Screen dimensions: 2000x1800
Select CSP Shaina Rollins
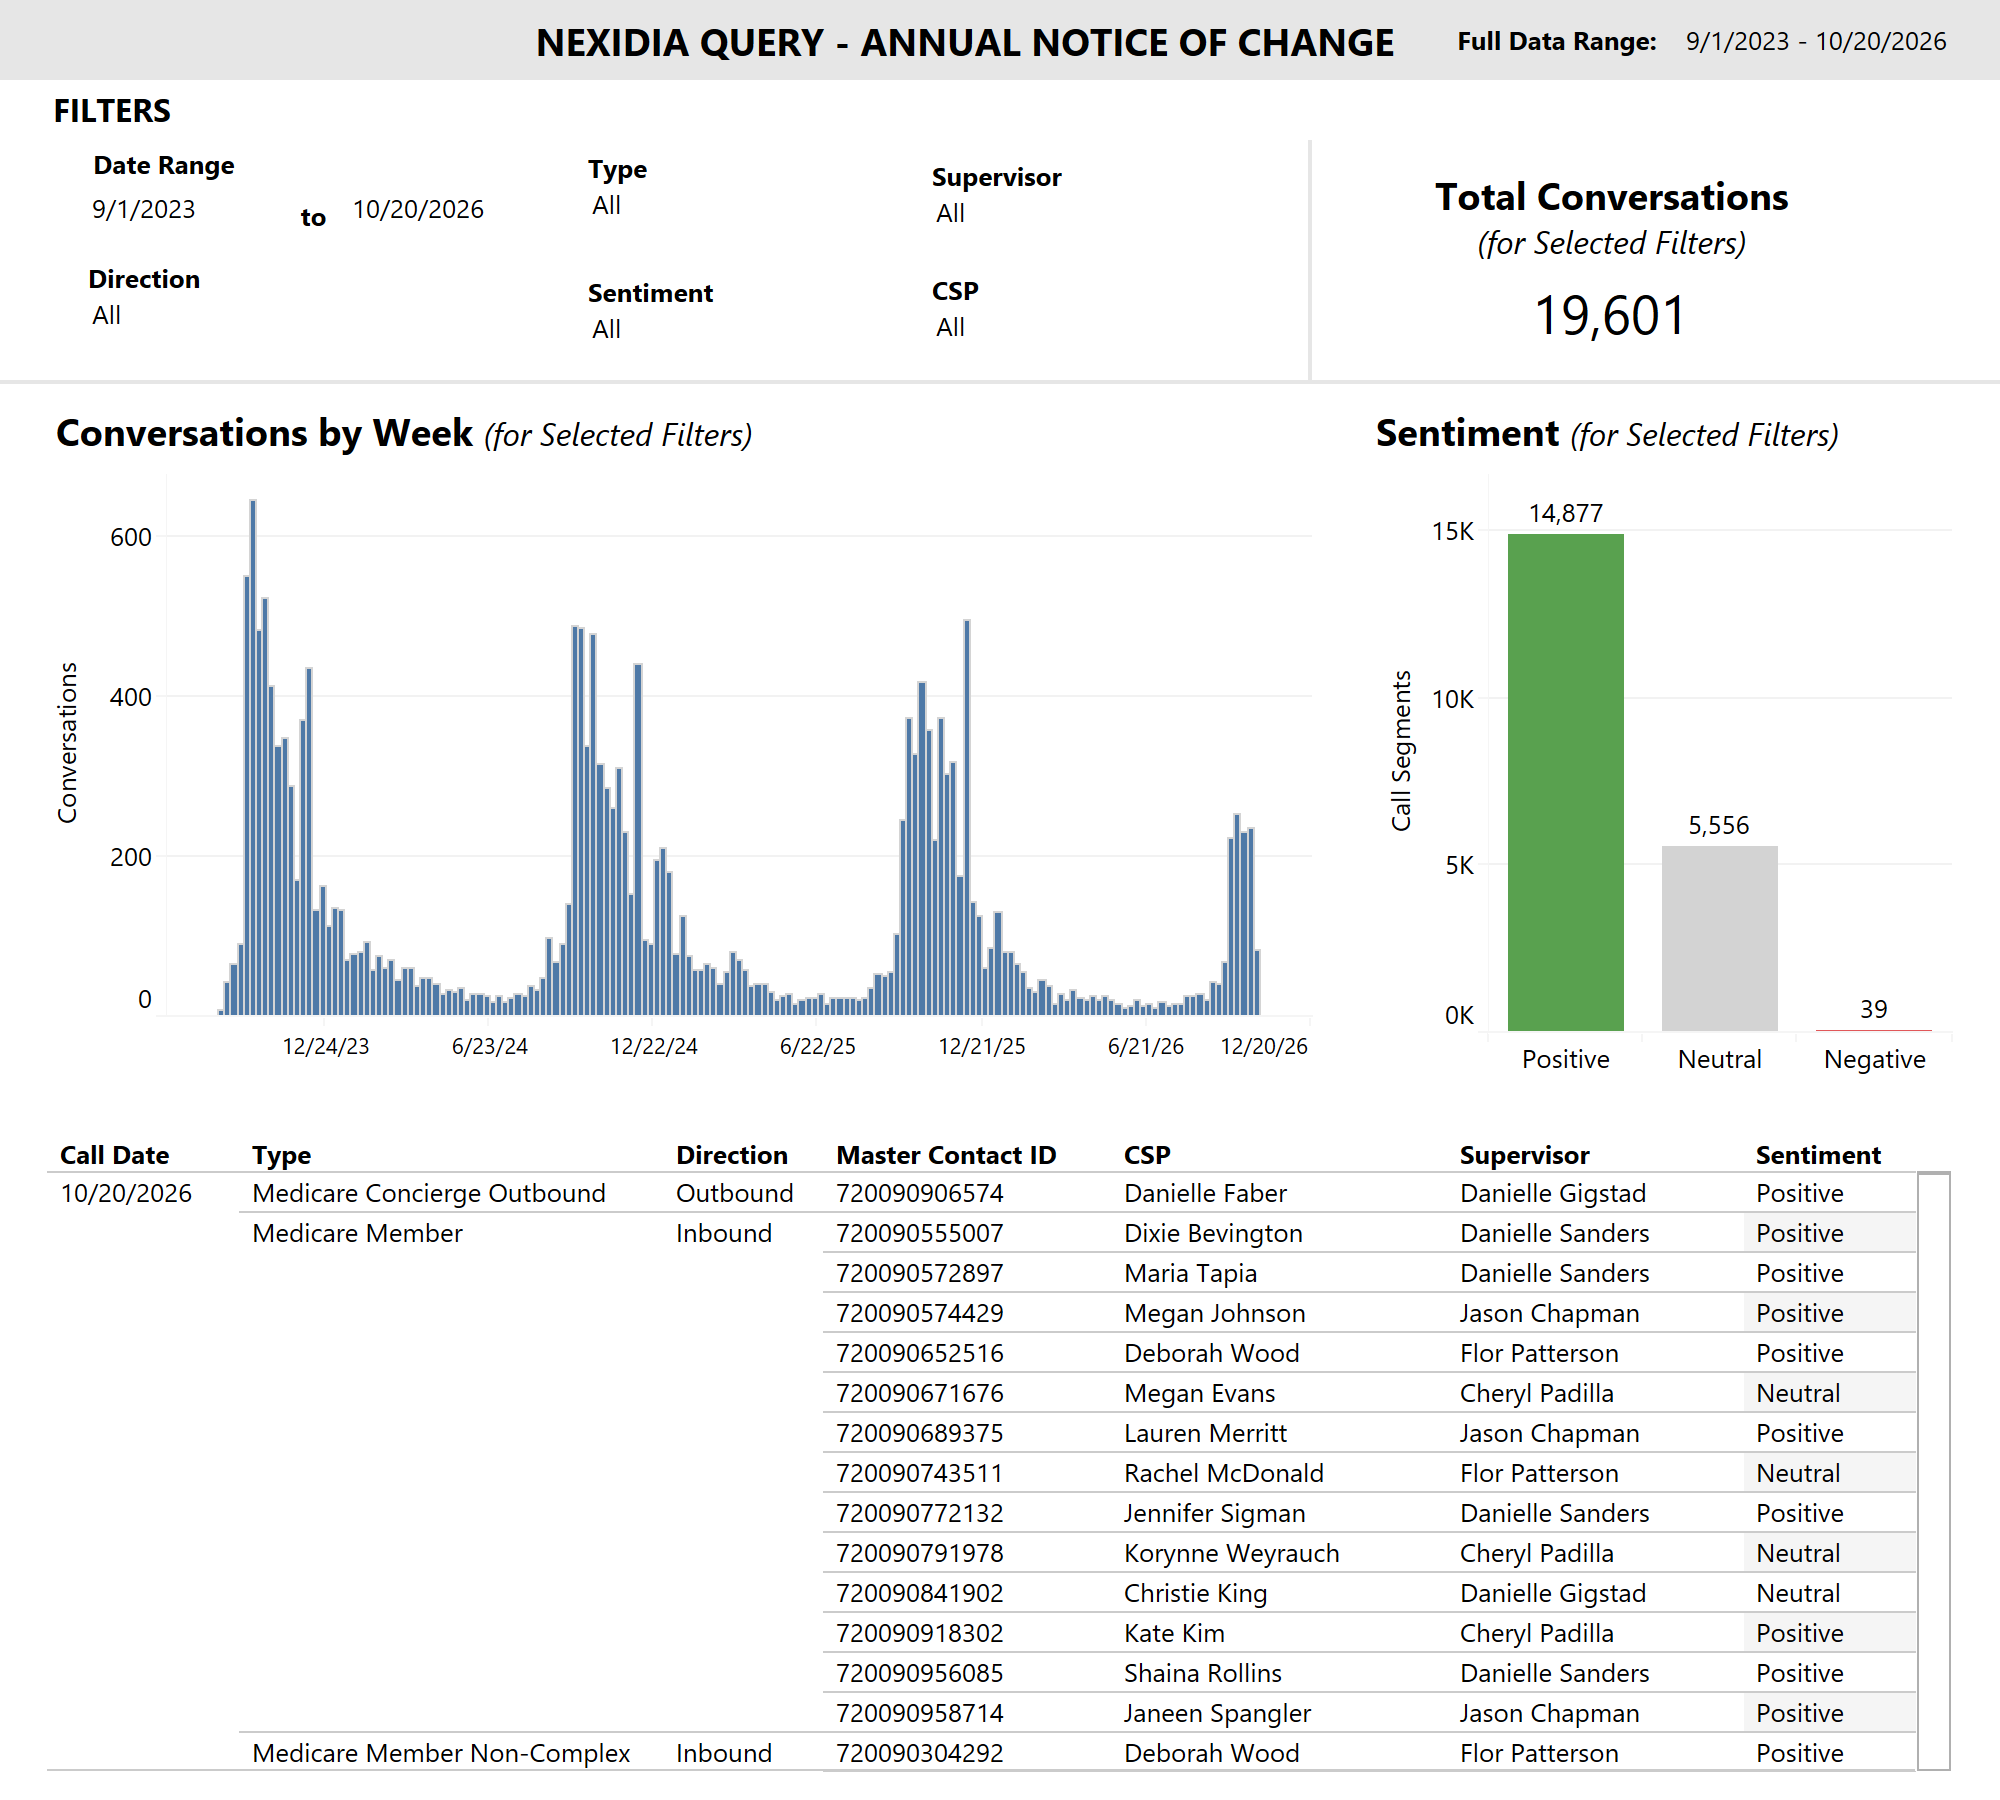(1202, 1673)
